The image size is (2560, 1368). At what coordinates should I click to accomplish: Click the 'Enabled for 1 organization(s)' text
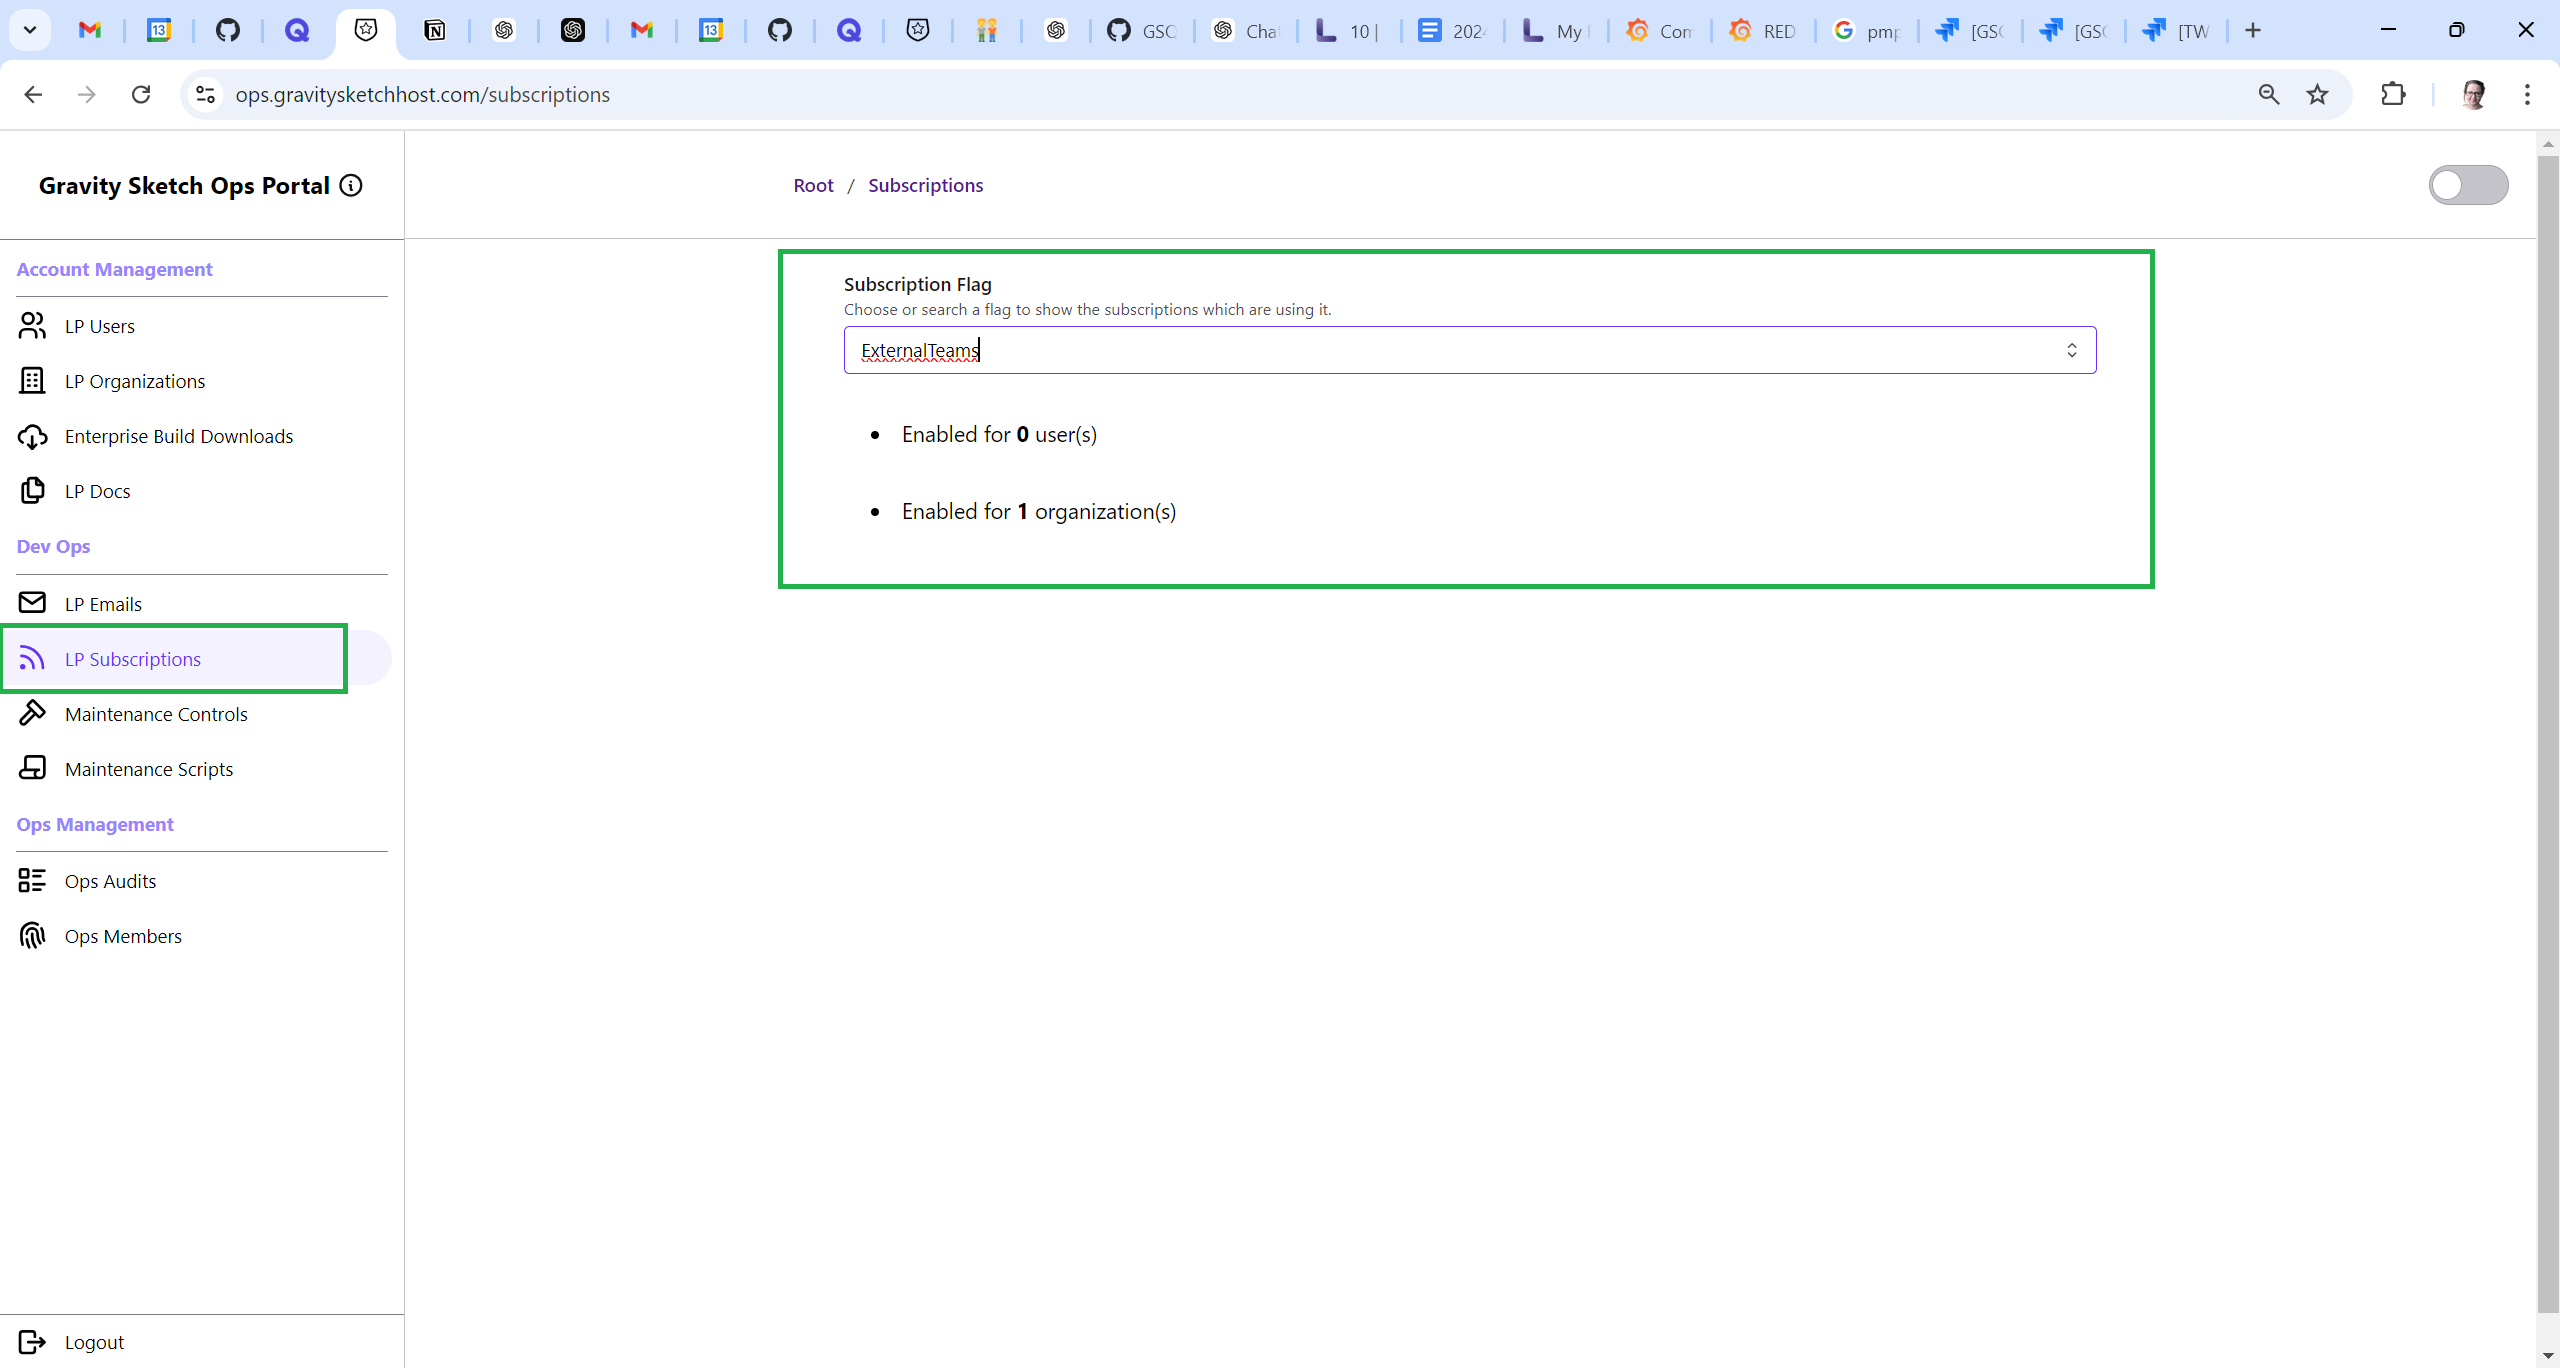(1039, 512)
